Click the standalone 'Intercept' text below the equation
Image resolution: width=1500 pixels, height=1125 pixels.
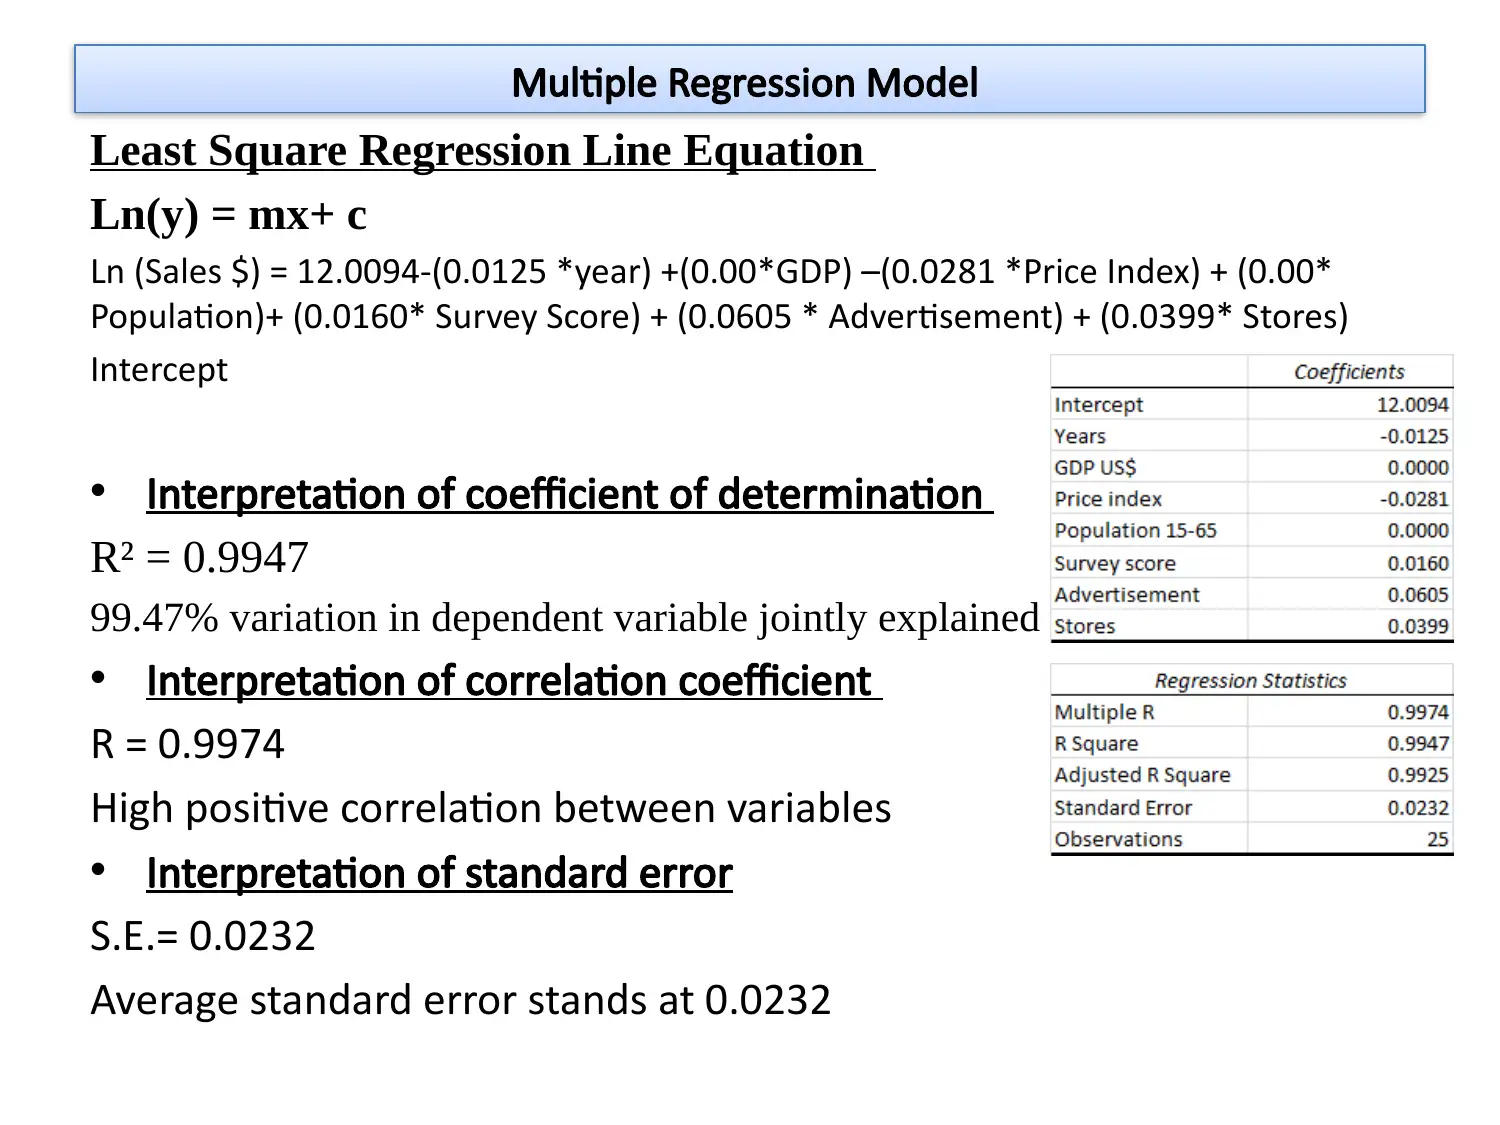(159, 370)
